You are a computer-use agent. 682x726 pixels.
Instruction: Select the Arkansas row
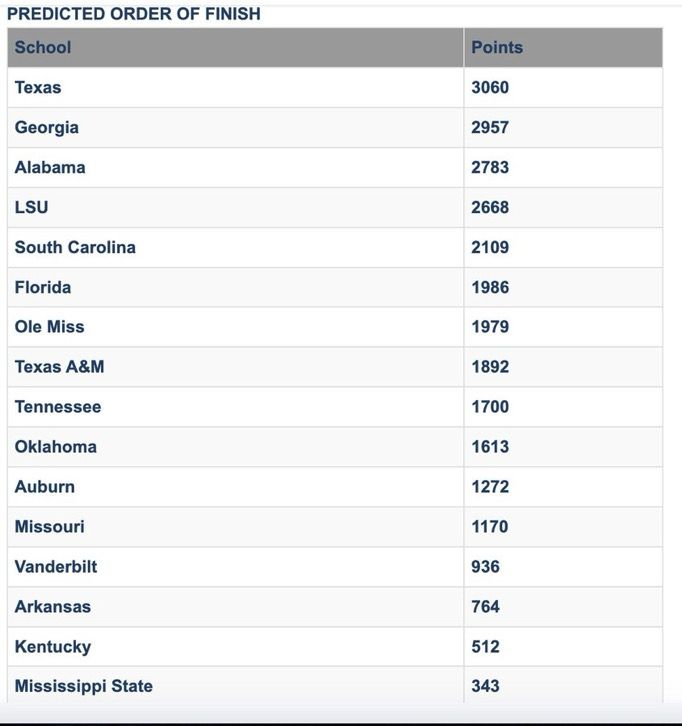[x=335, y=607]
